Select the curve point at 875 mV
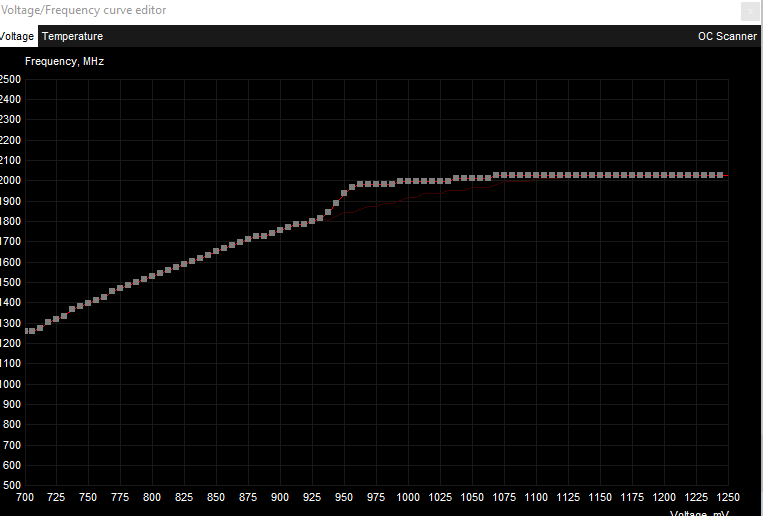This screenshot has width=763, height=516. coord(248,239)
